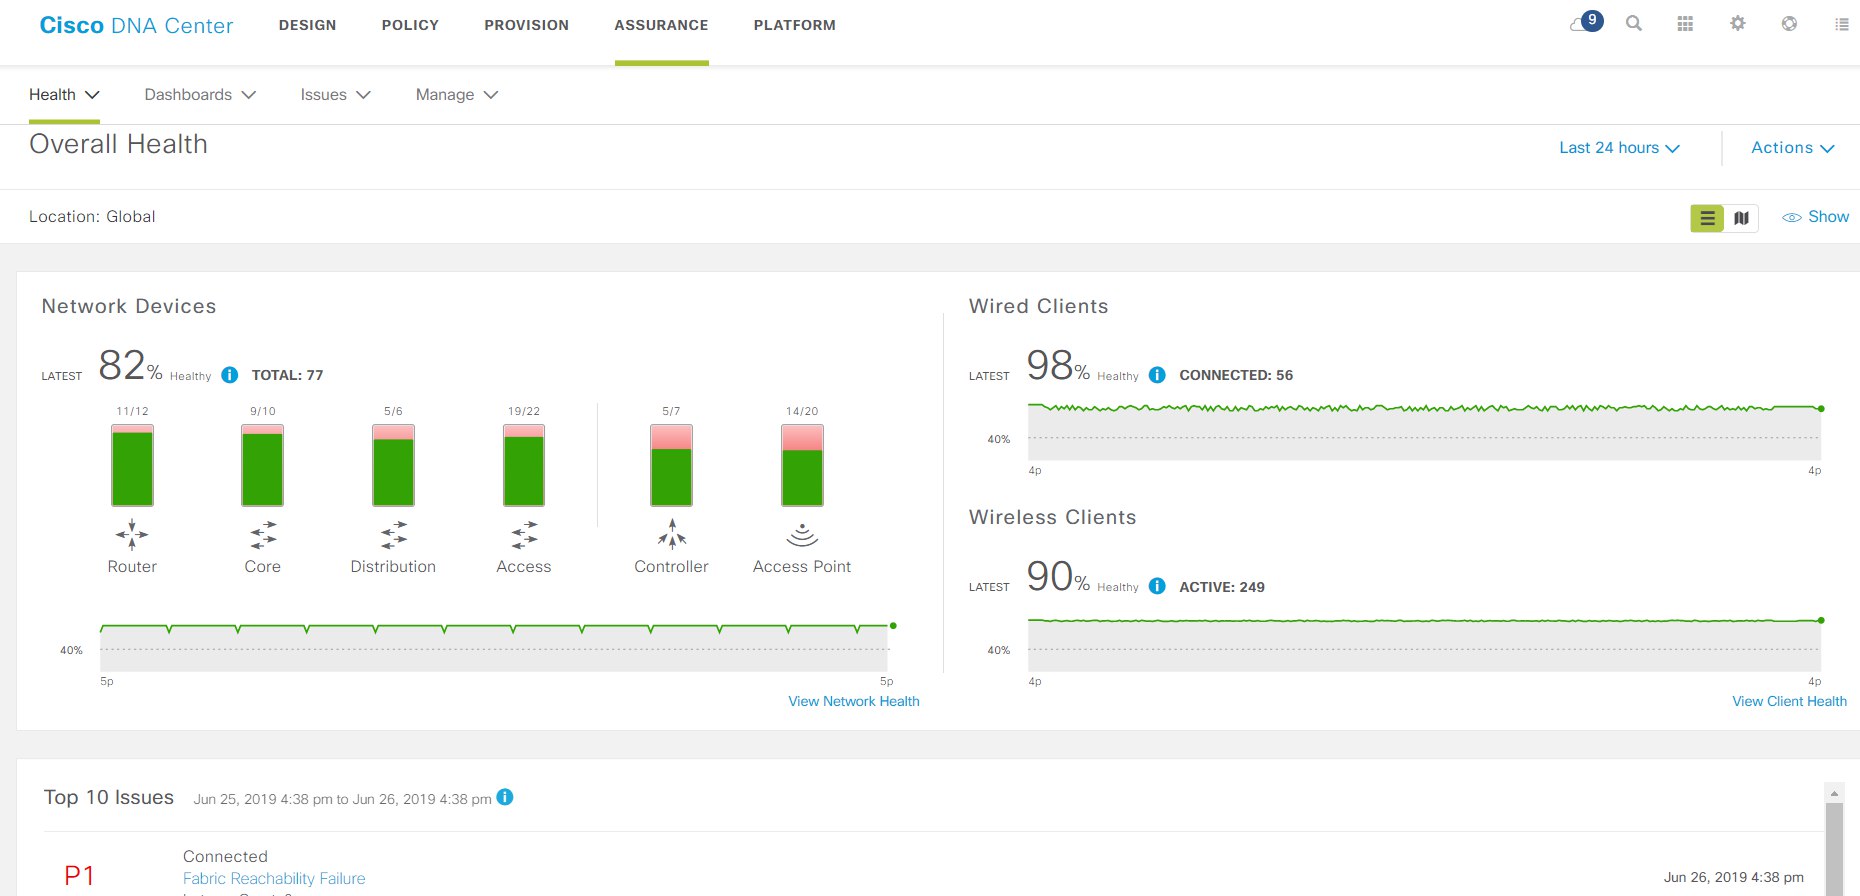Go to the PLATFORM tab
This screenshot has height=896, width=1860.
pos(794,25)
